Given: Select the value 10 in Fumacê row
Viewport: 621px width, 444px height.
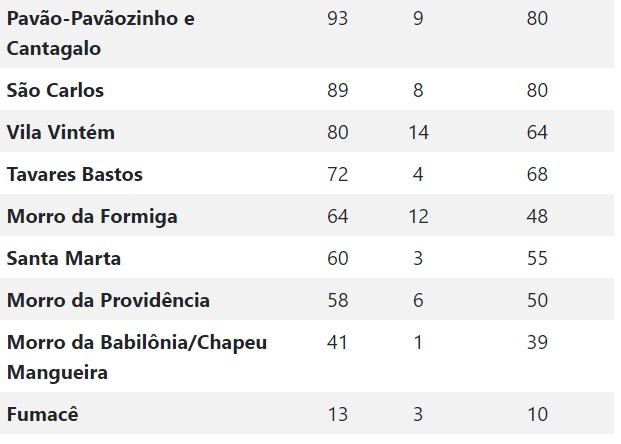Looking at the screenshot, I should coord(537,414).
